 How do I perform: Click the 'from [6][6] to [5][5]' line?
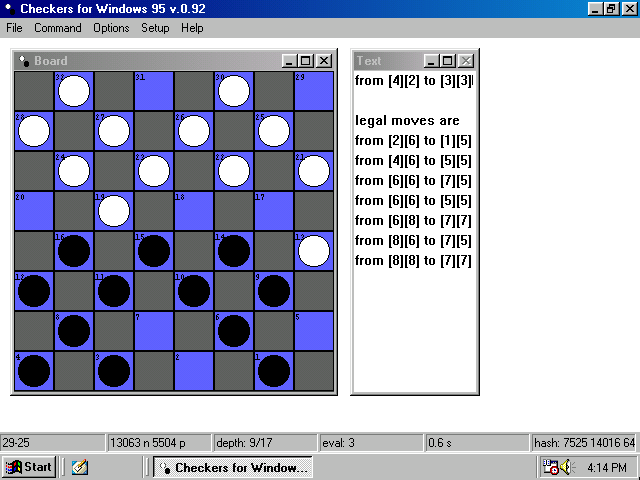(413, 201)
